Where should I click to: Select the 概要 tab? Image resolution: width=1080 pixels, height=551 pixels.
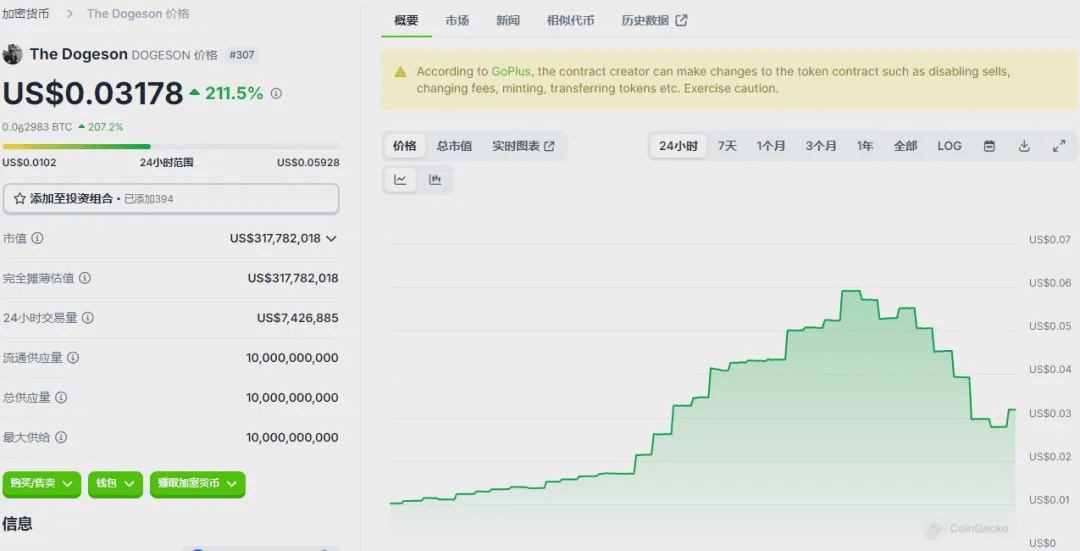click(406, 21)
